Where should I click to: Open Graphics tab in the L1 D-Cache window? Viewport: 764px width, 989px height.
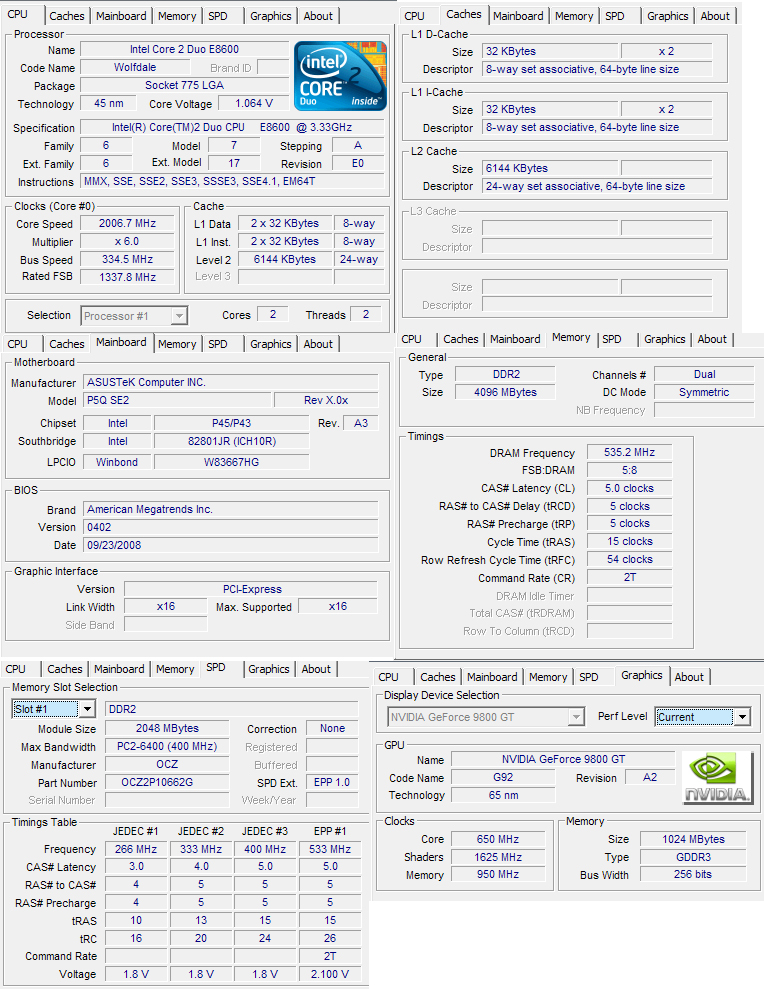pyautogui.click(x=667, y=16)
